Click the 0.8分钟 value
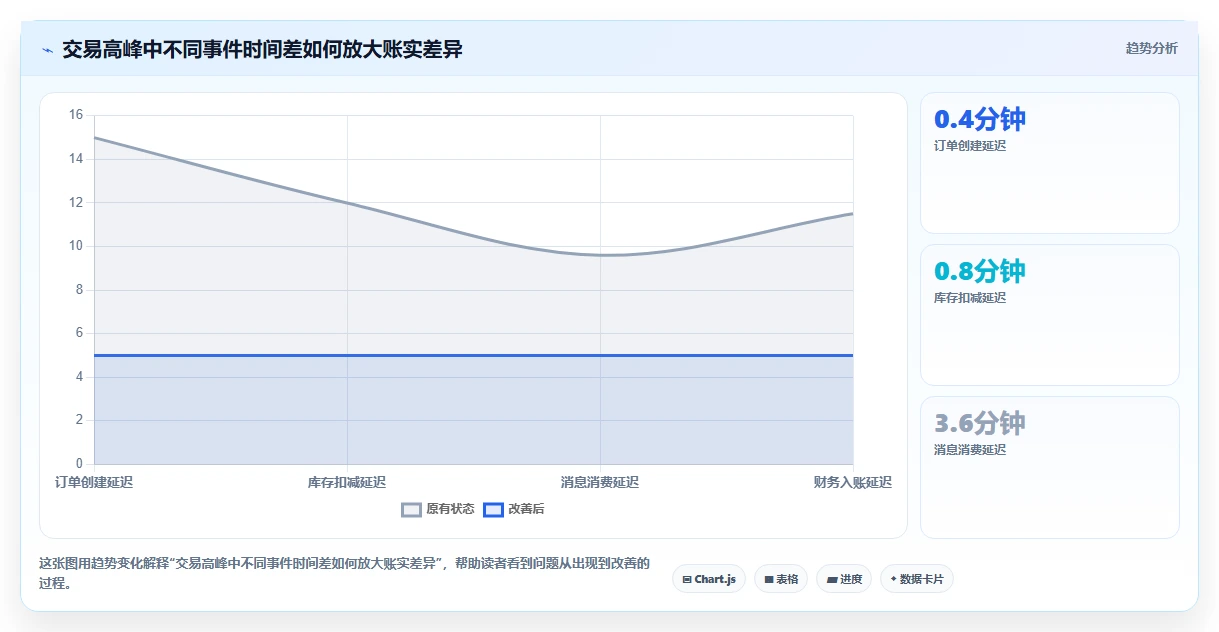 (980, 271)
